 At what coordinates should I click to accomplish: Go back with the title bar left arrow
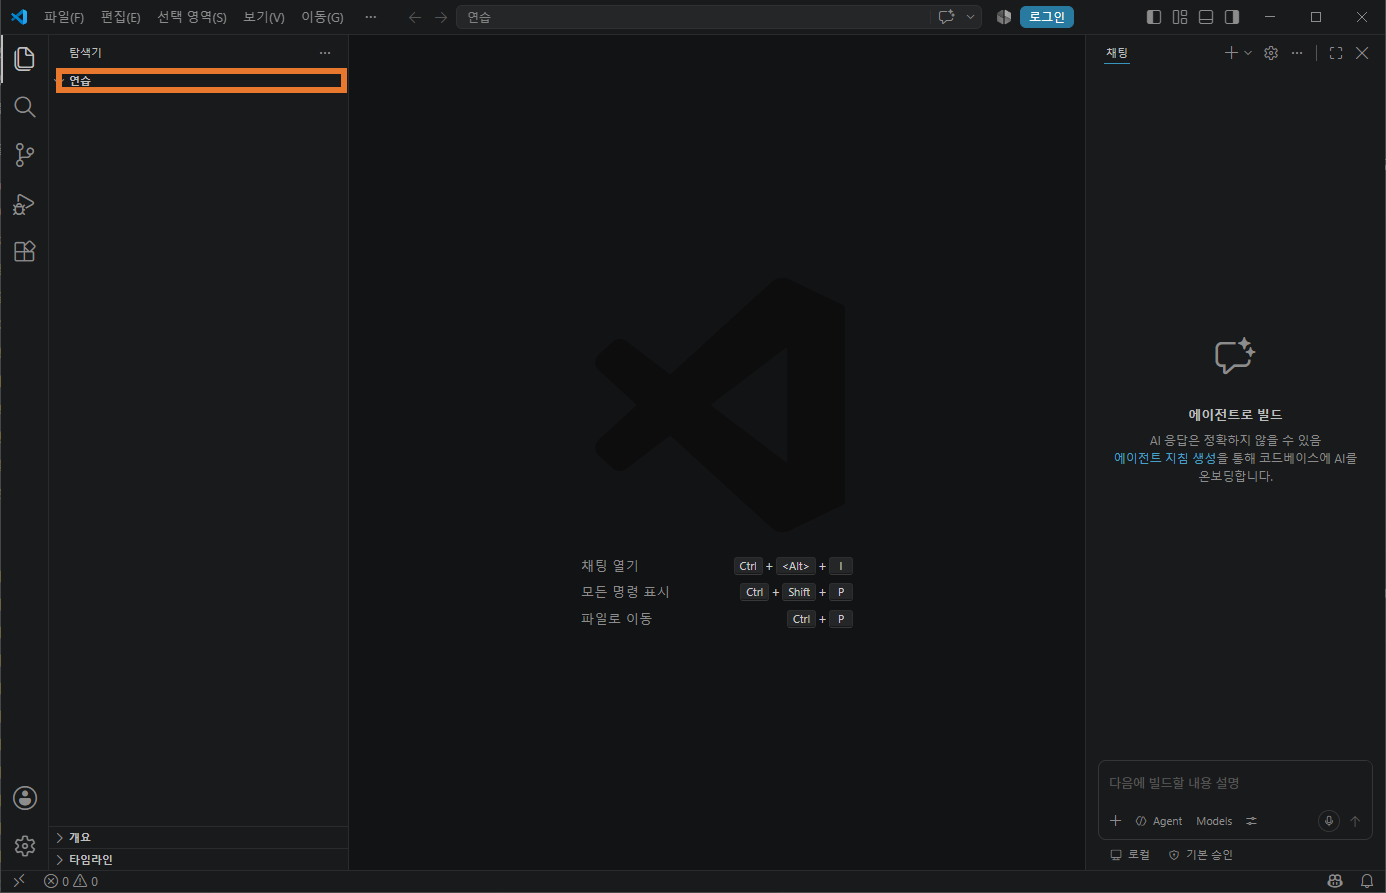coord(415,17)
